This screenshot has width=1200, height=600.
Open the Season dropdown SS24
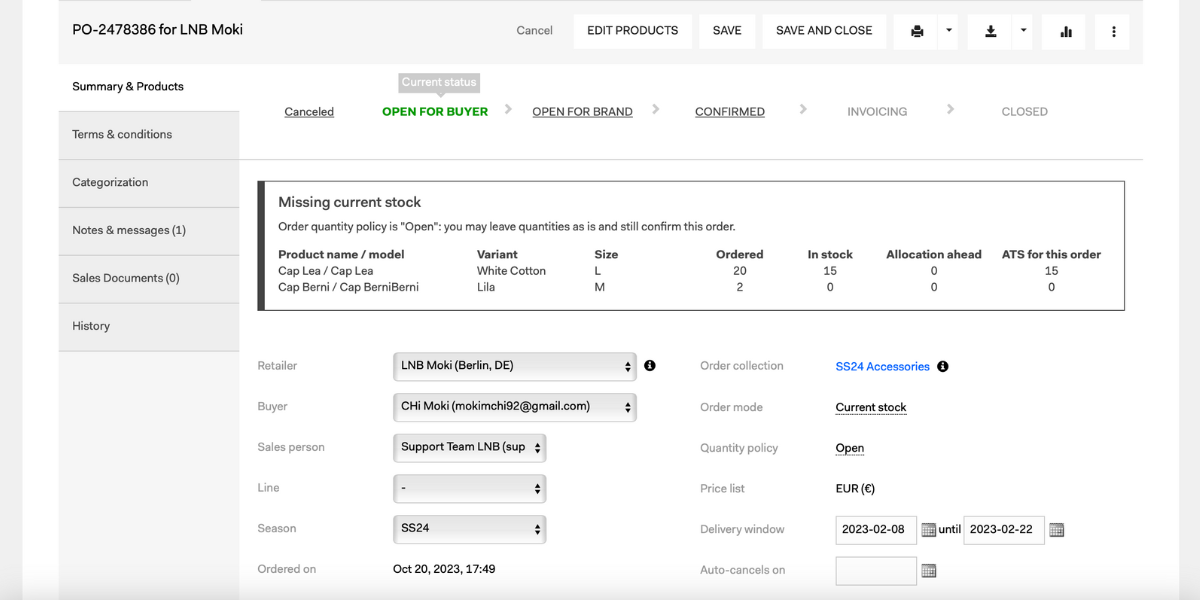point(470,529)
